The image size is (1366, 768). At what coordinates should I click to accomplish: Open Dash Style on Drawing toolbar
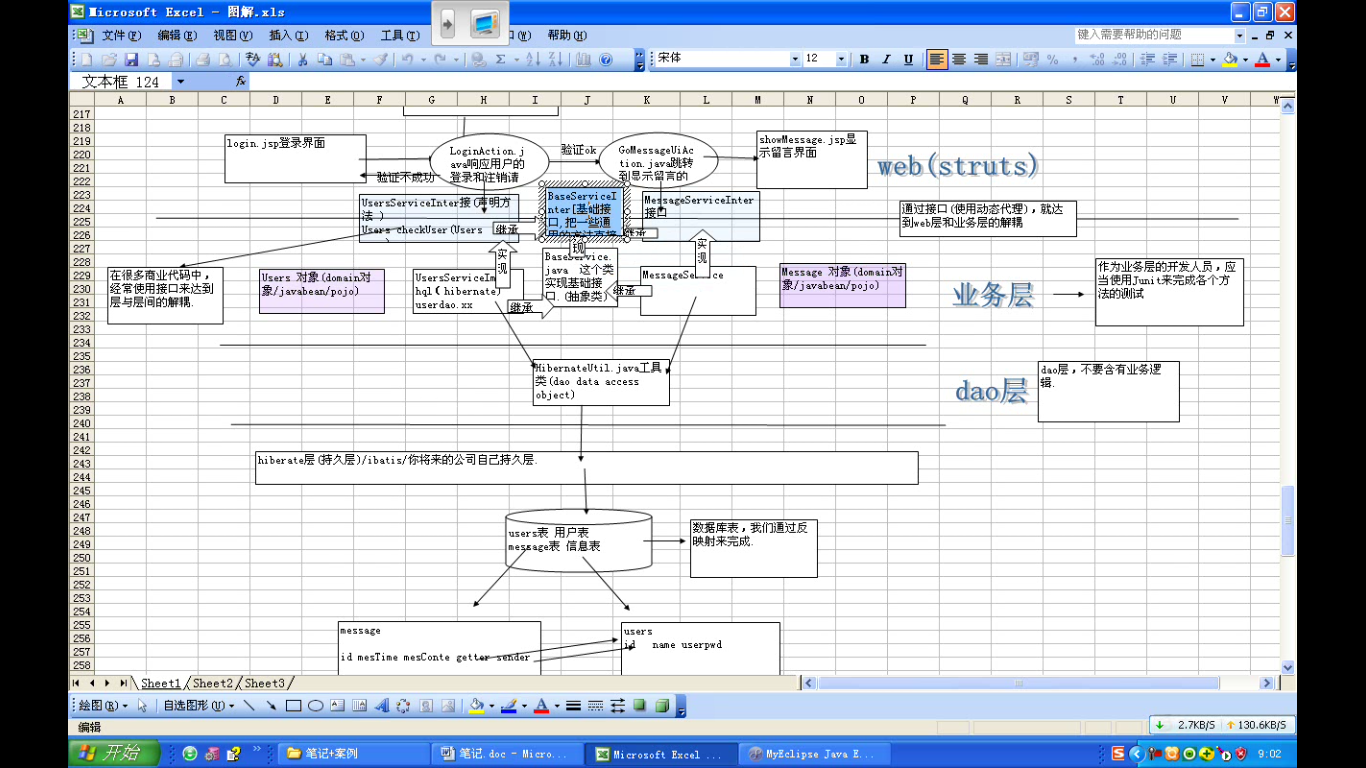point(595,706)
